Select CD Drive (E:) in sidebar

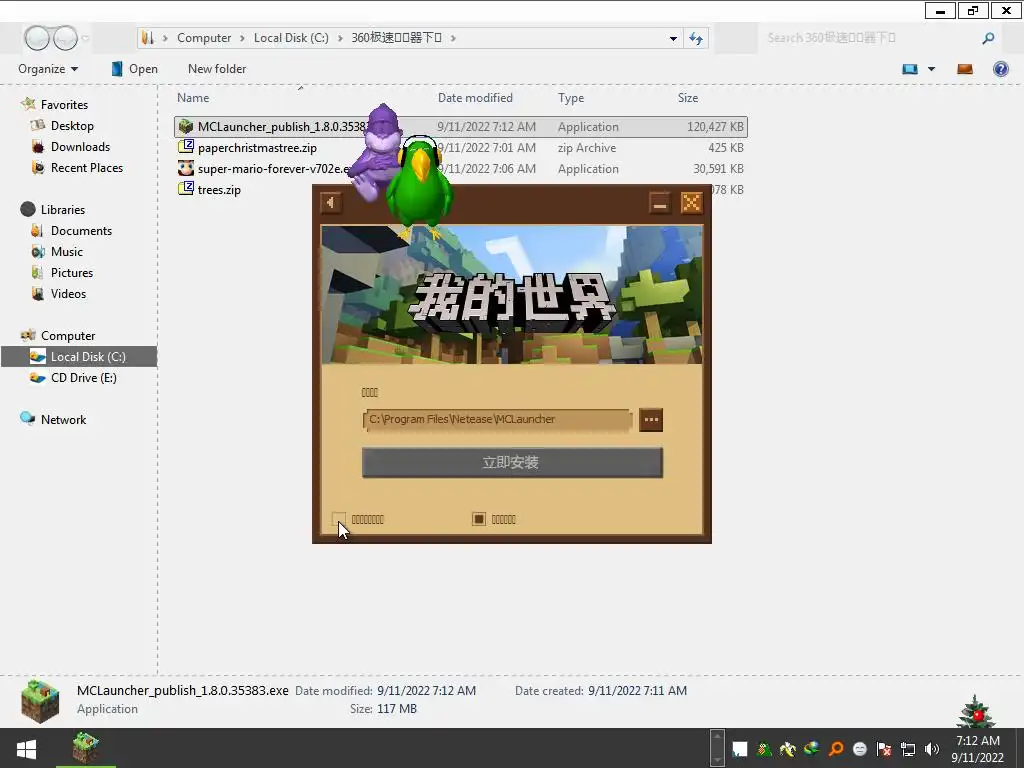[x=84, y=377]
